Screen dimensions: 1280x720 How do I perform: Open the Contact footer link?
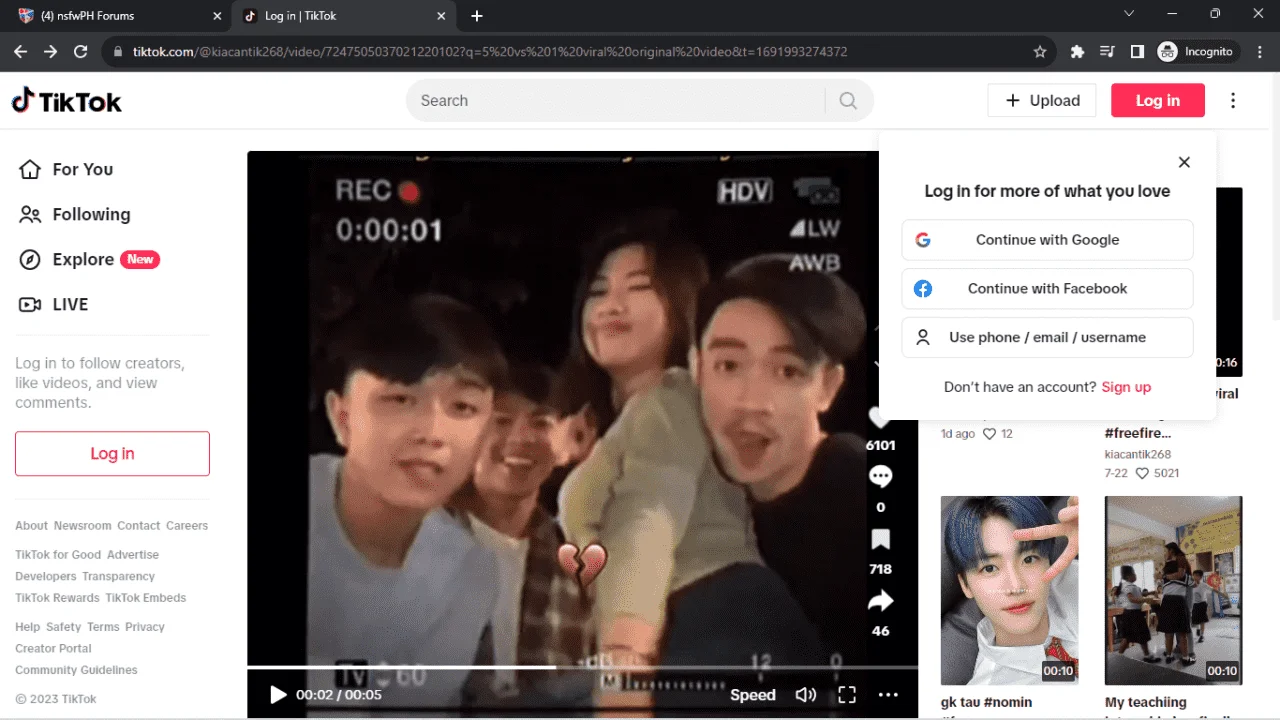(138, 526)
